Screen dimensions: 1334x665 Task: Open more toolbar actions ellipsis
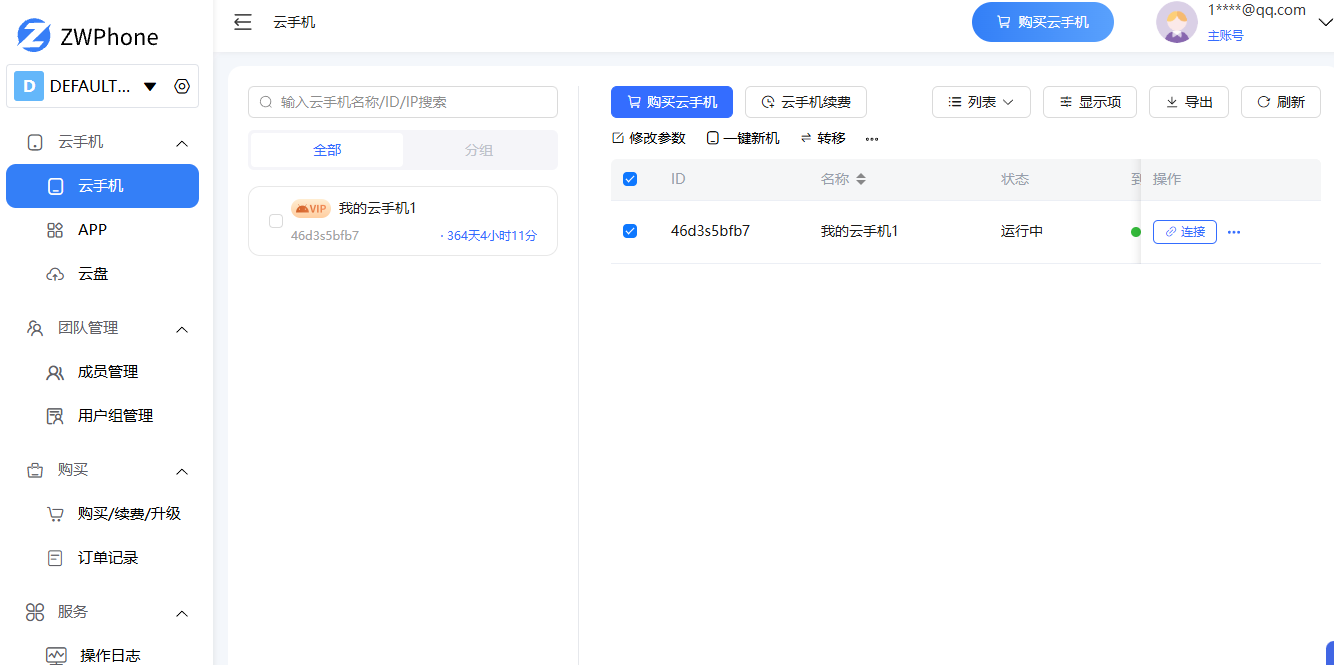pyautogui.click(x=872, y=139)
